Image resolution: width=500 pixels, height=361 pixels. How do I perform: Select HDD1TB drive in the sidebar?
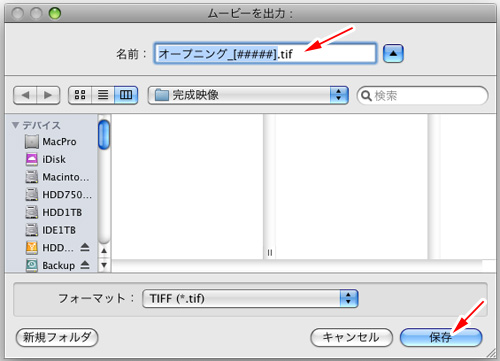click(x=53, y=212)
